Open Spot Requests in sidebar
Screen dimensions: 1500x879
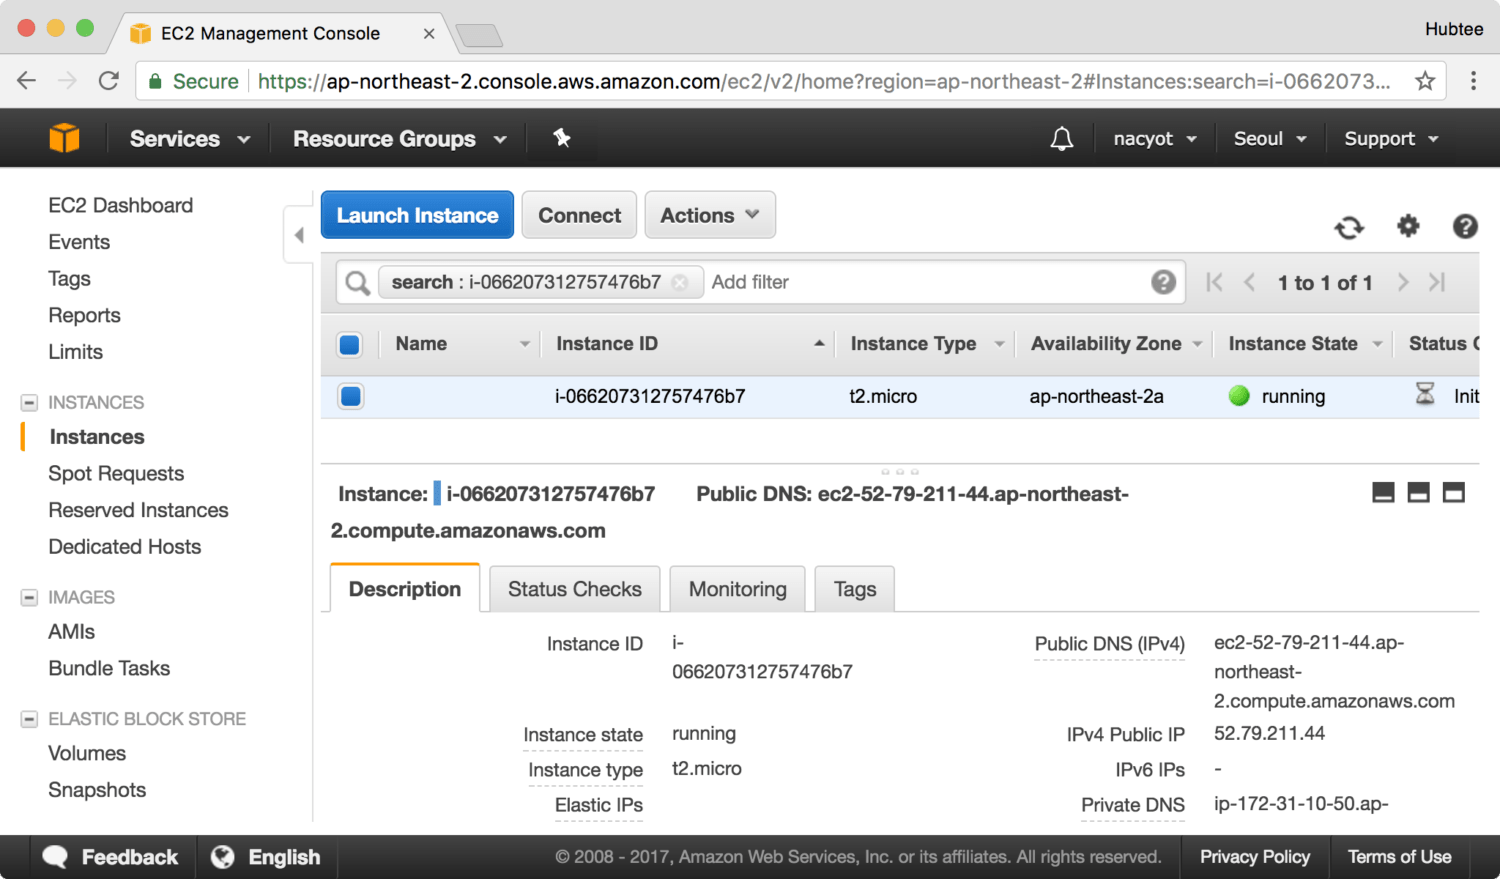tap(116, 473)
